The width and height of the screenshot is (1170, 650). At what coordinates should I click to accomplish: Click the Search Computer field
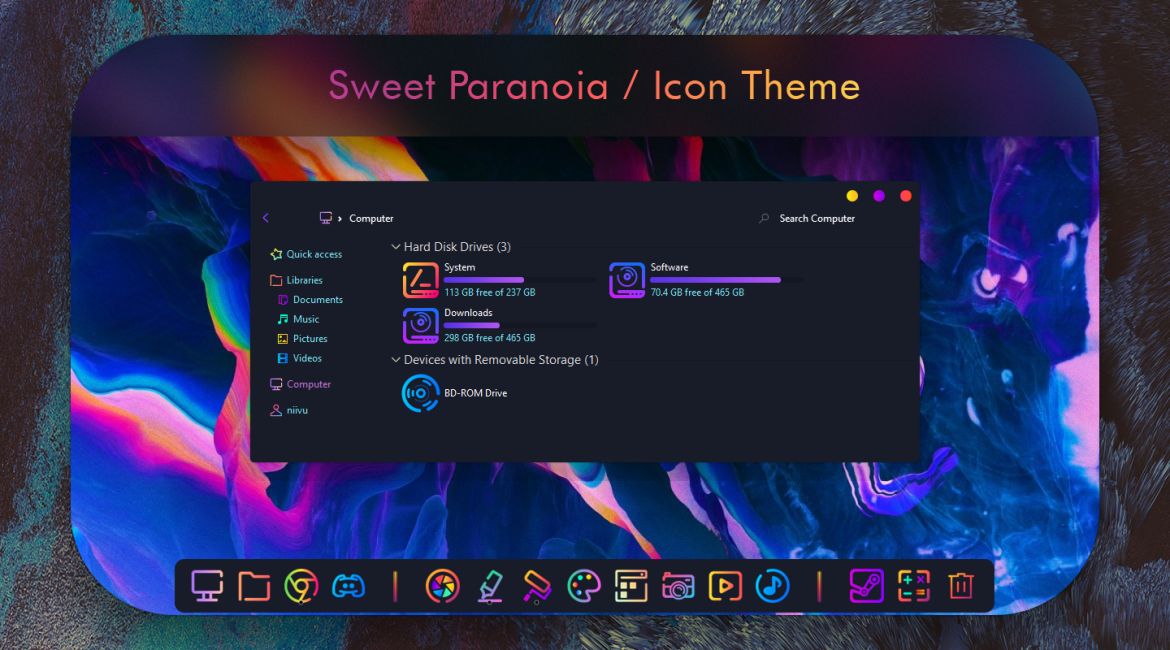coord(816,219)
